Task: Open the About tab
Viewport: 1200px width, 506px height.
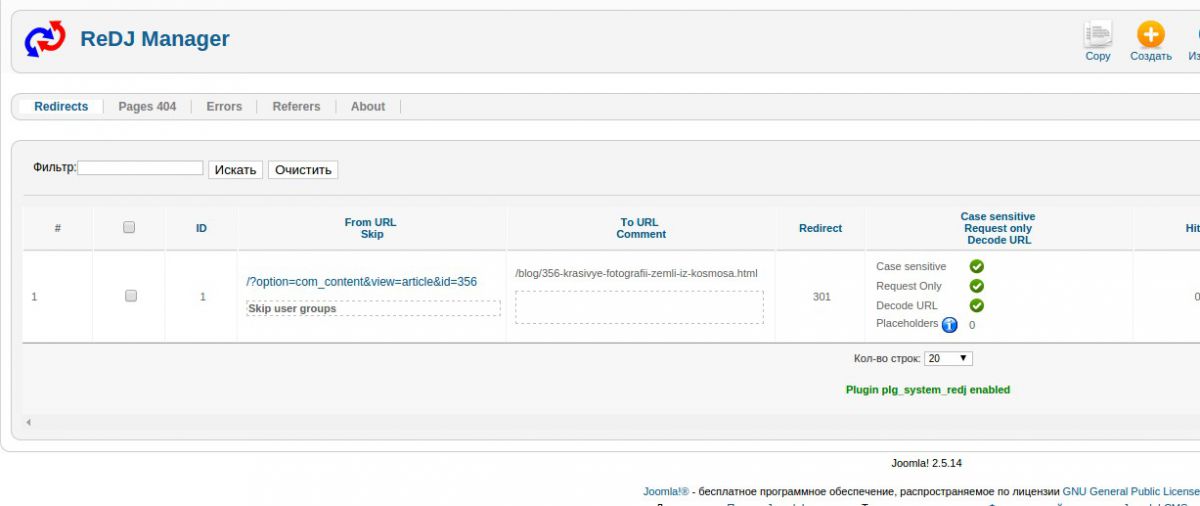Action: [x=368, y=106]
